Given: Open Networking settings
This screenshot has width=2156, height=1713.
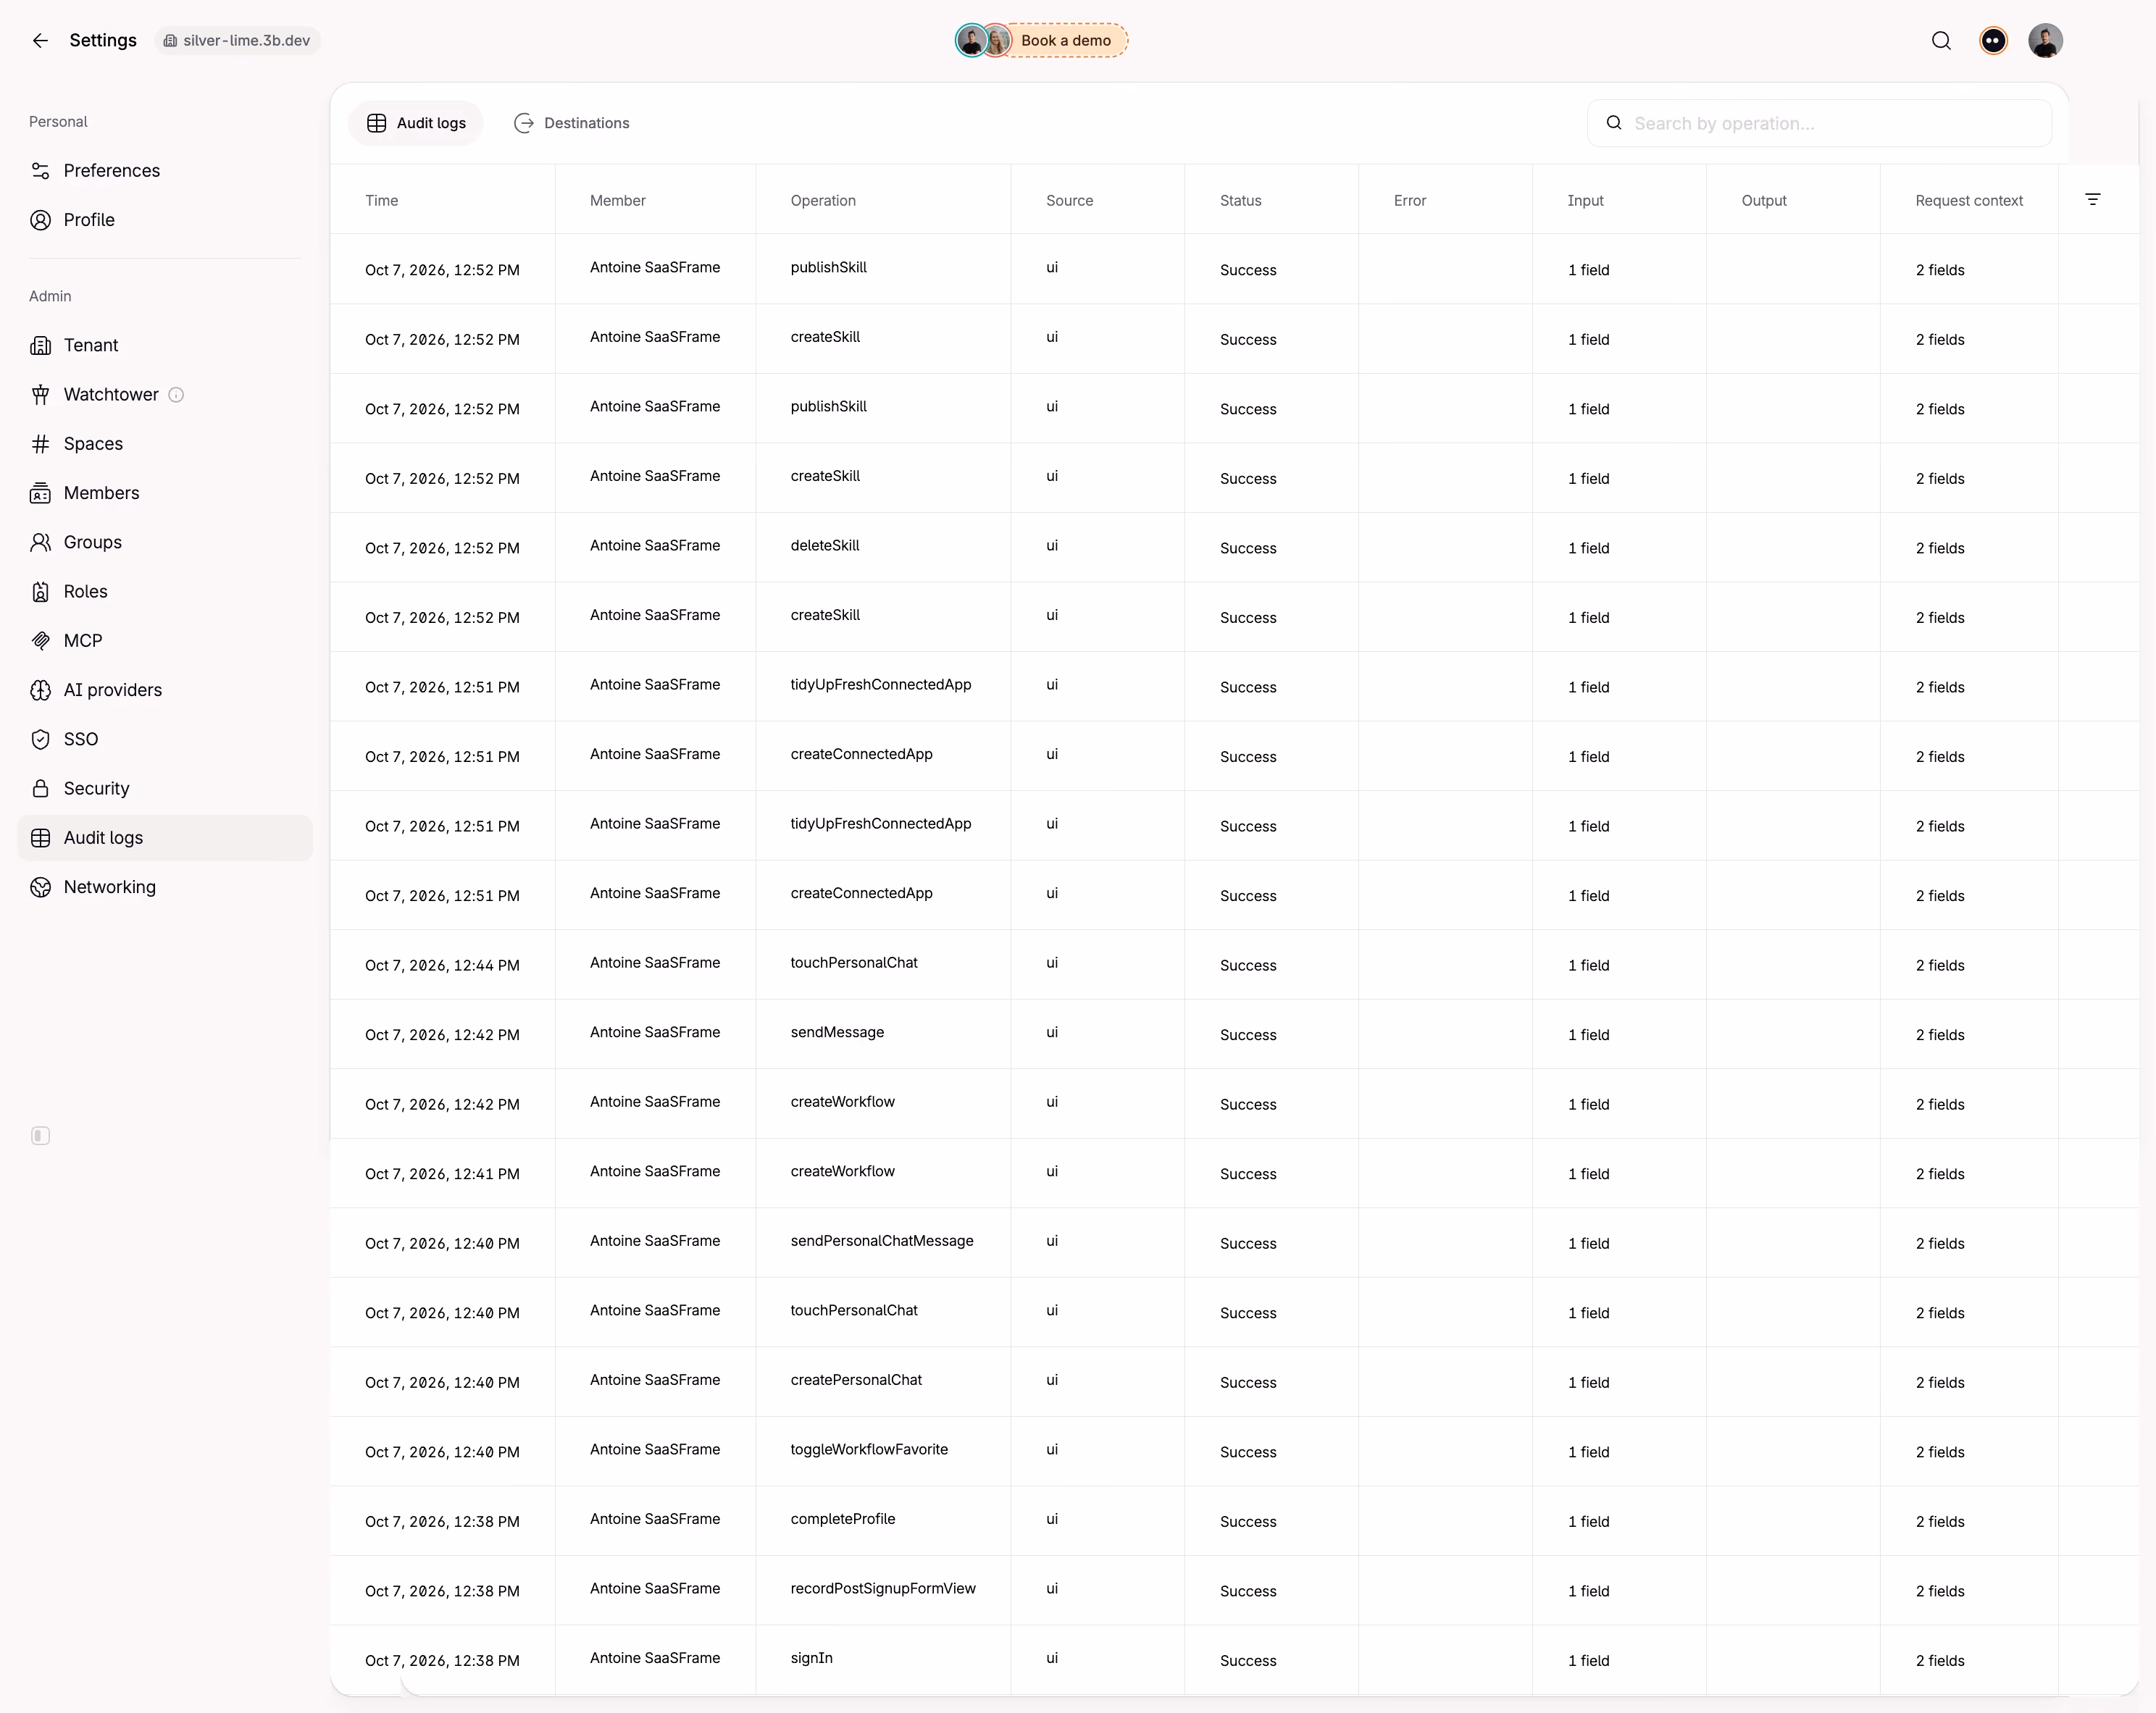Looking at the screenshot, I should point(165,887).
